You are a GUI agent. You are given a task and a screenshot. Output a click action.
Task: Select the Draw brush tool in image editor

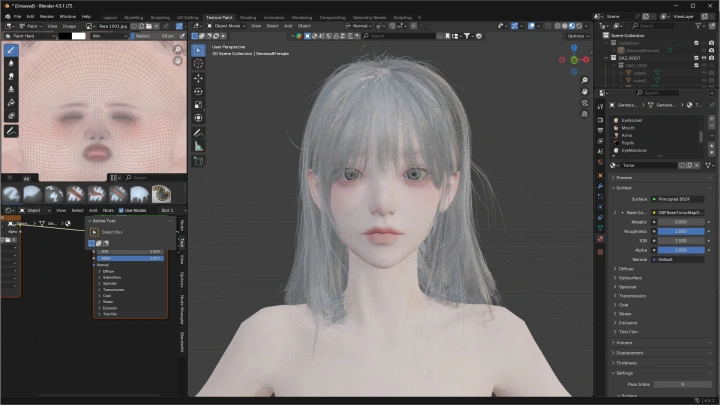click(11, 49)
